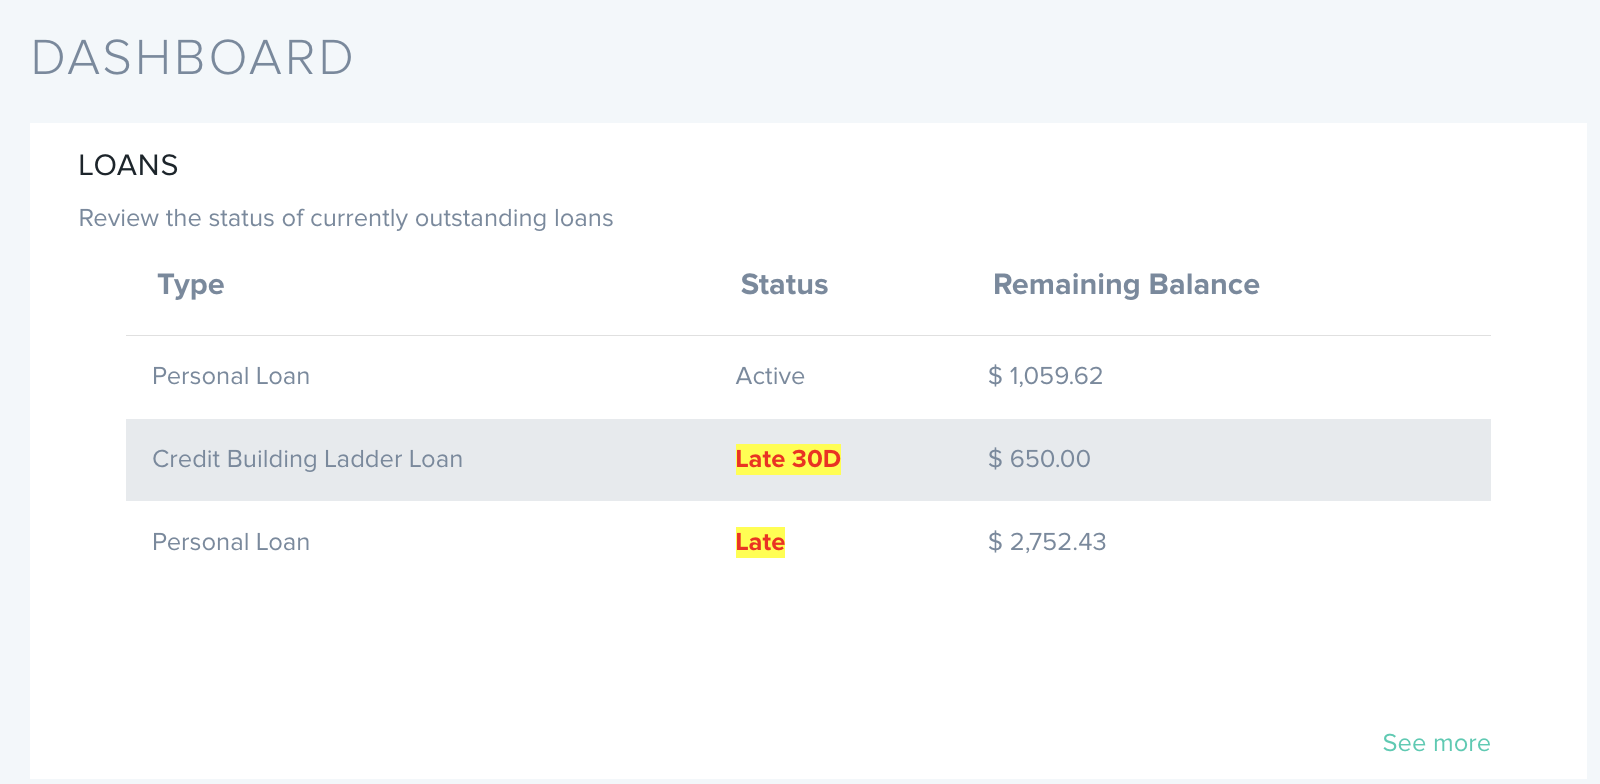Click the Type column header
Image resolution: width=1600 pixels, height=784 pixels.
[x=190, y=285]
